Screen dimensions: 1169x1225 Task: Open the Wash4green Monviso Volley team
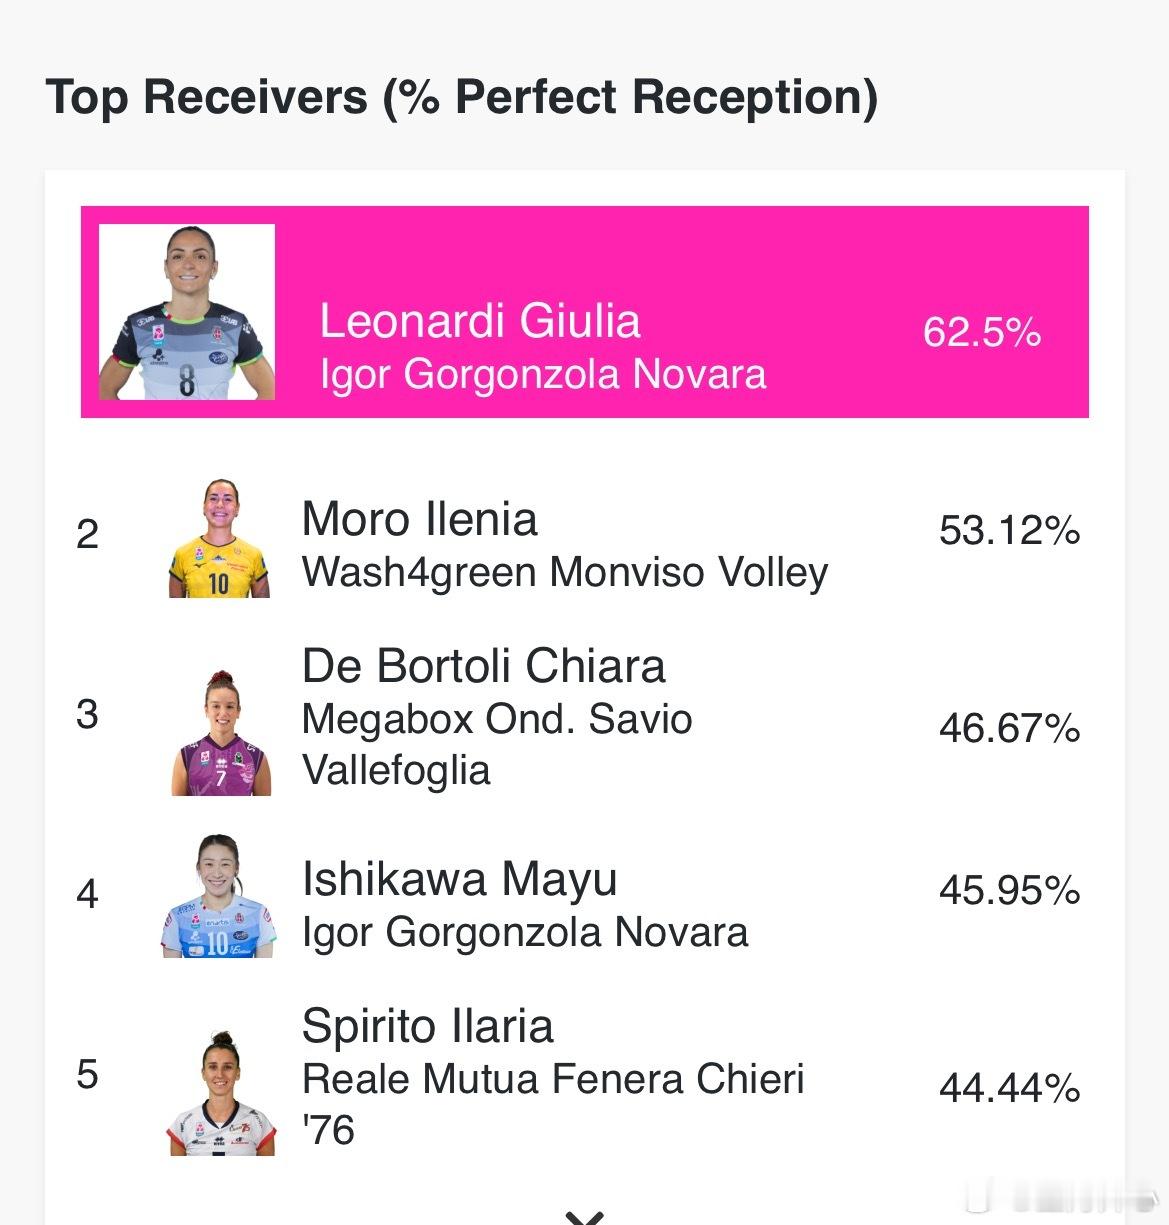click(565, 572)
